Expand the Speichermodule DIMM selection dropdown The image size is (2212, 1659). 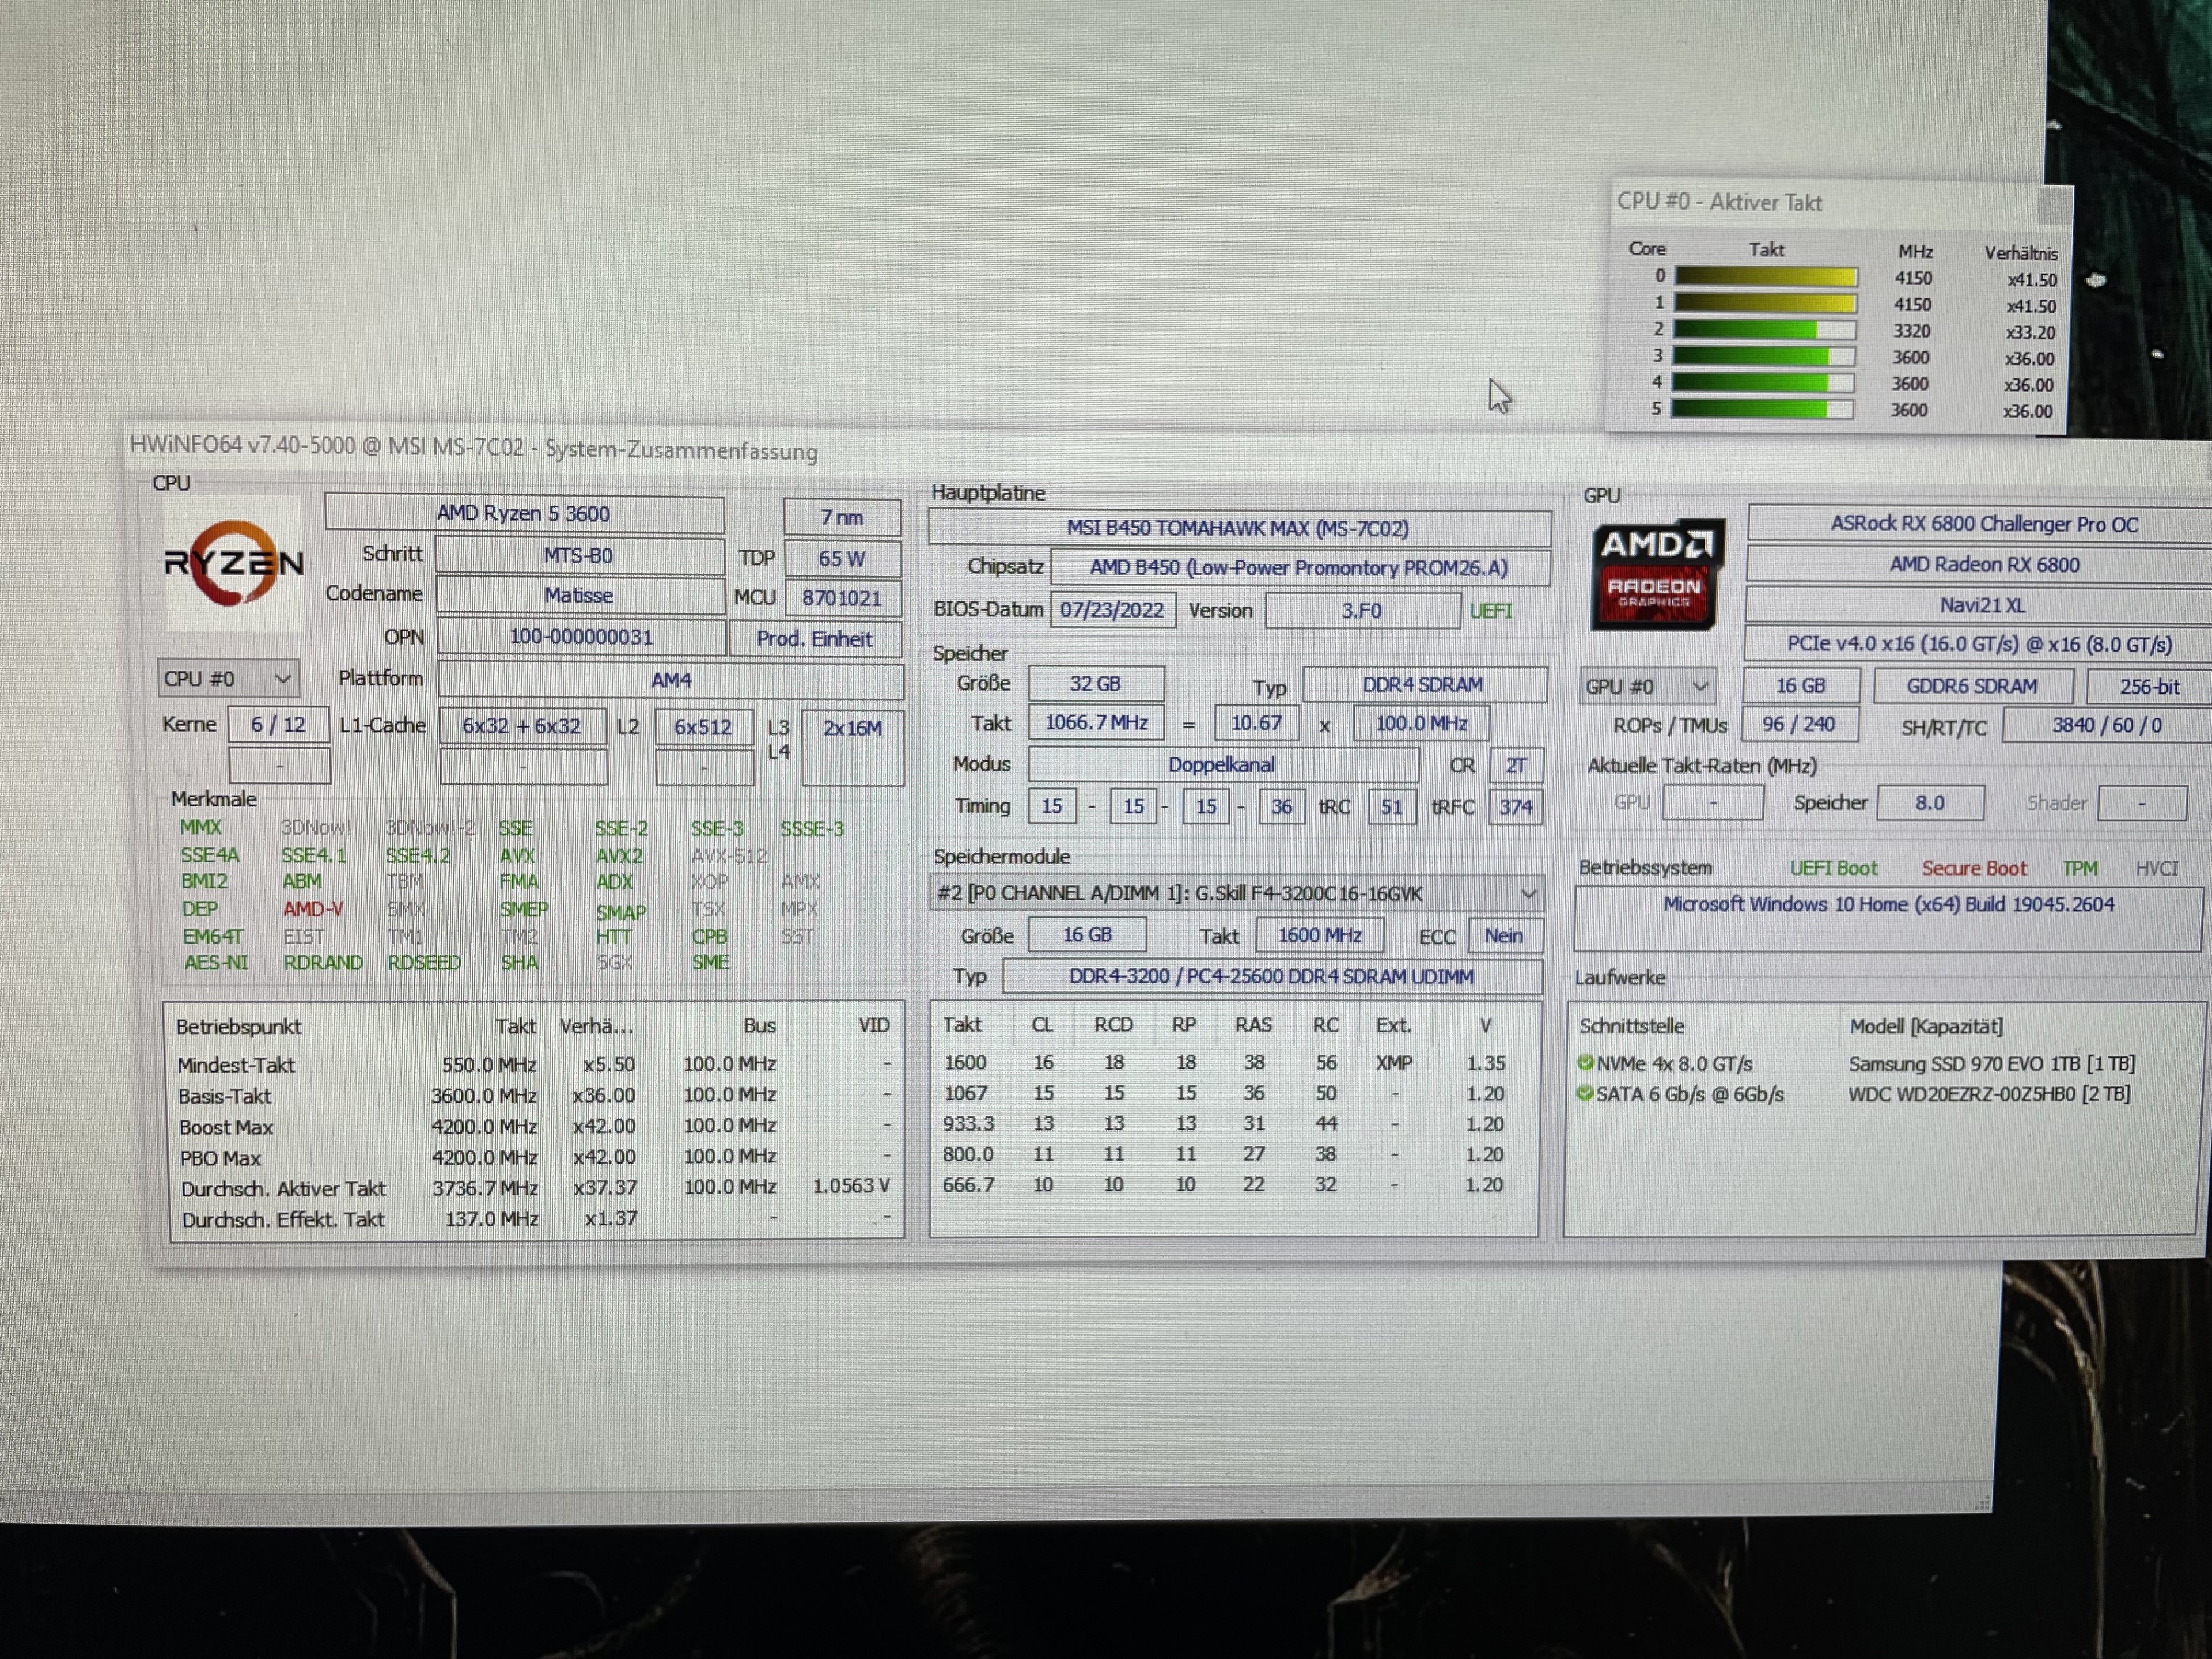tap(1528, 893)
